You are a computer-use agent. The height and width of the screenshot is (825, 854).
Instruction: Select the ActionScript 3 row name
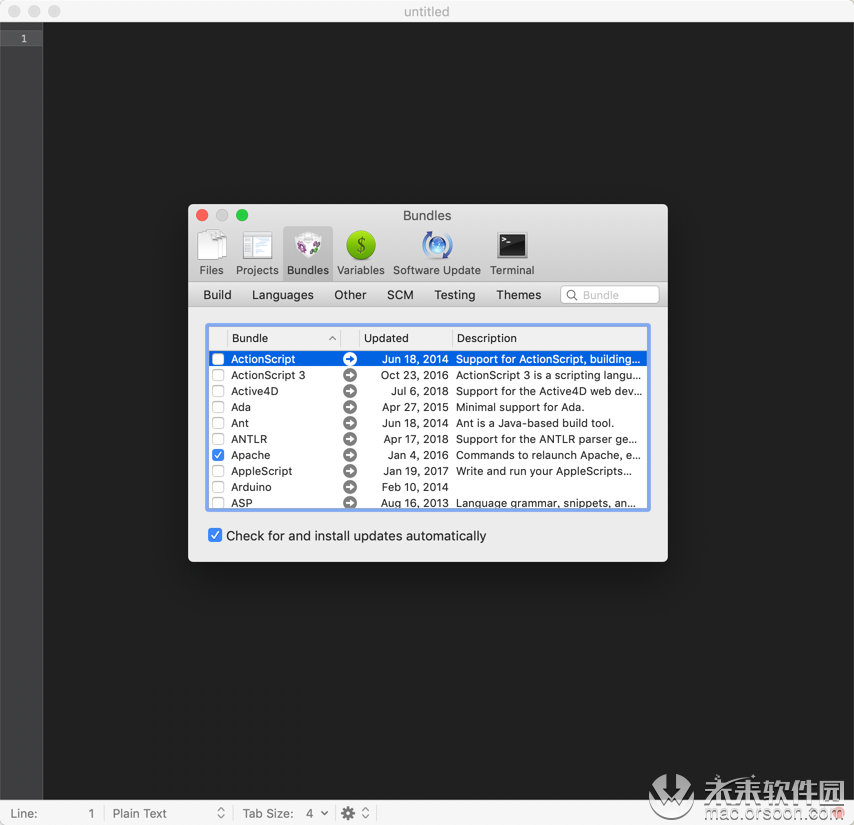[x=268, y=375]
